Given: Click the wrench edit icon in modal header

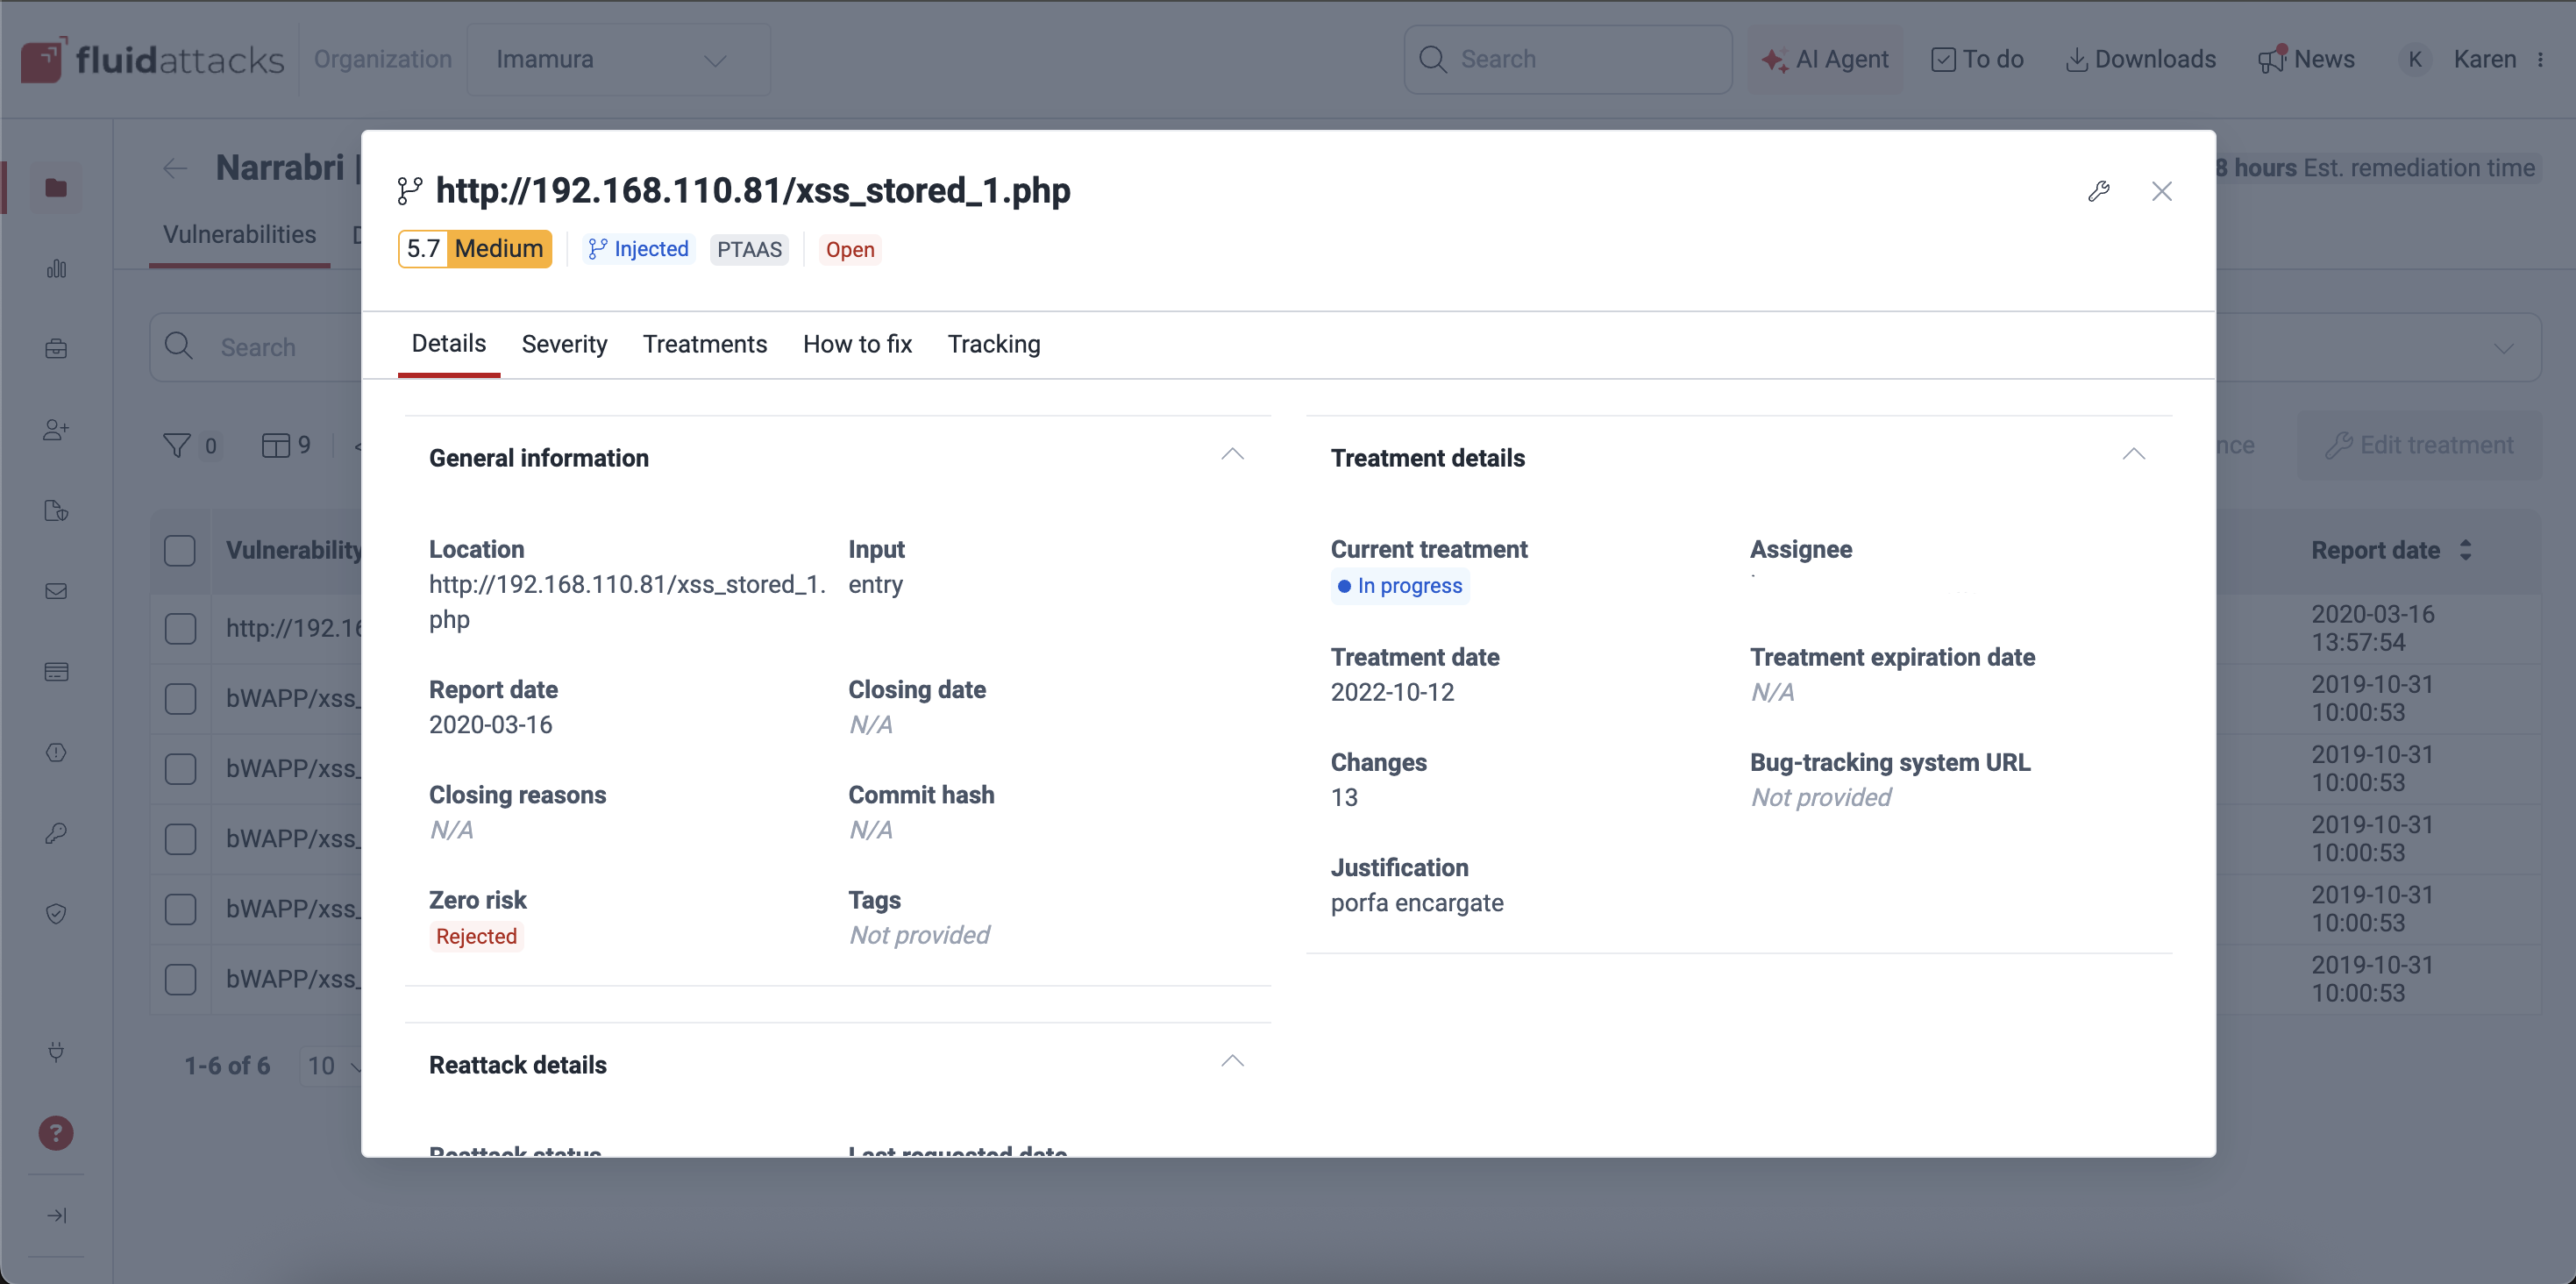Looking at the screenshot, I should pyautogui.click(x=2099, y=191).
